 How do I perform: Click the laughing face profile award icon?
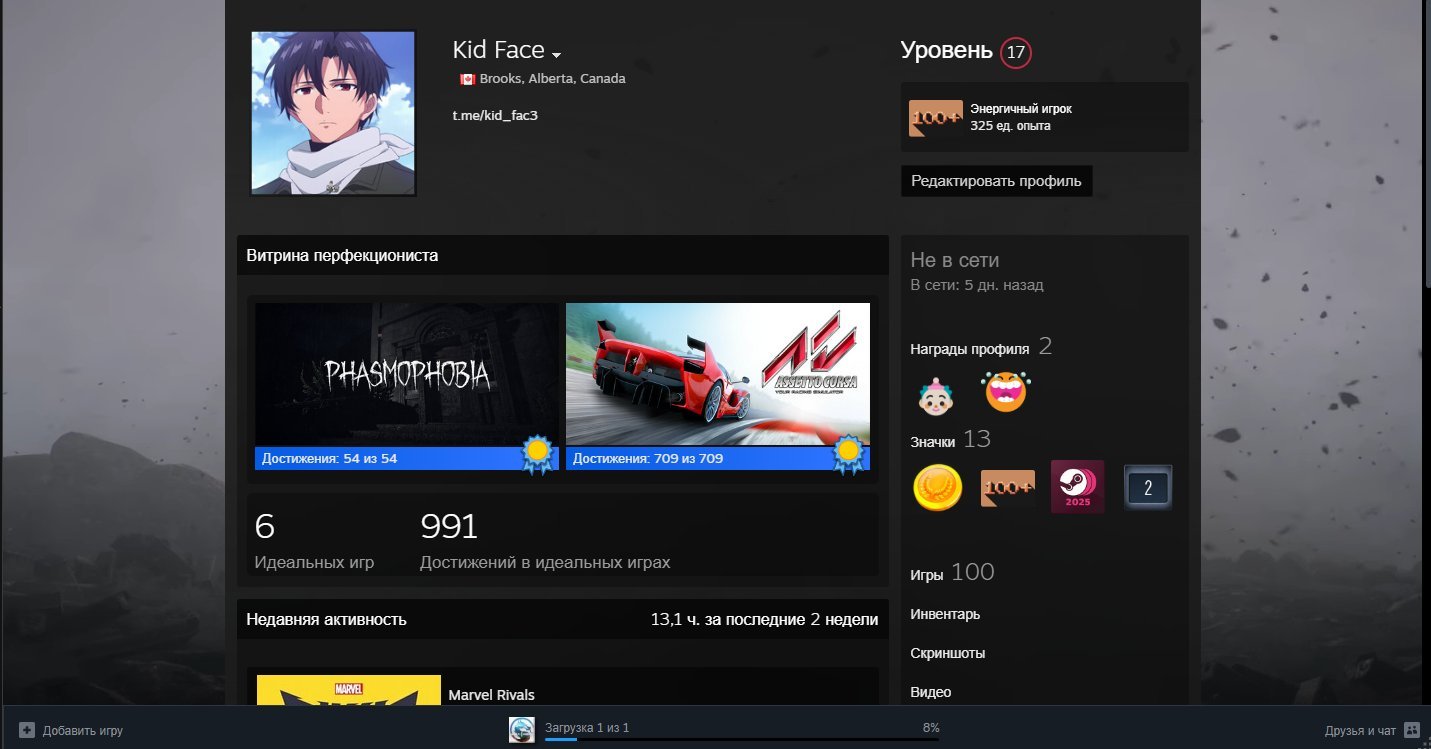click(x=1006, y=391)
